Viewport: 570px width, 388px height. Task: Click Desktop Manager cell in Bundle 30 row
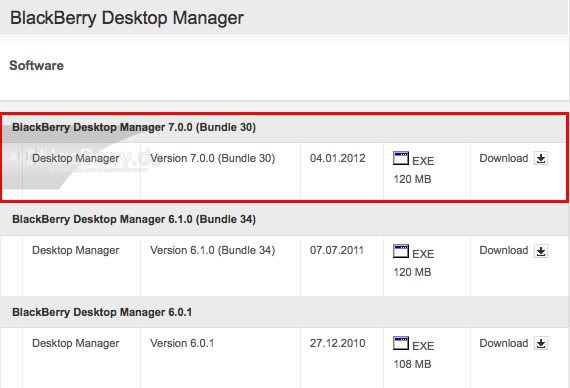(76, 159)
